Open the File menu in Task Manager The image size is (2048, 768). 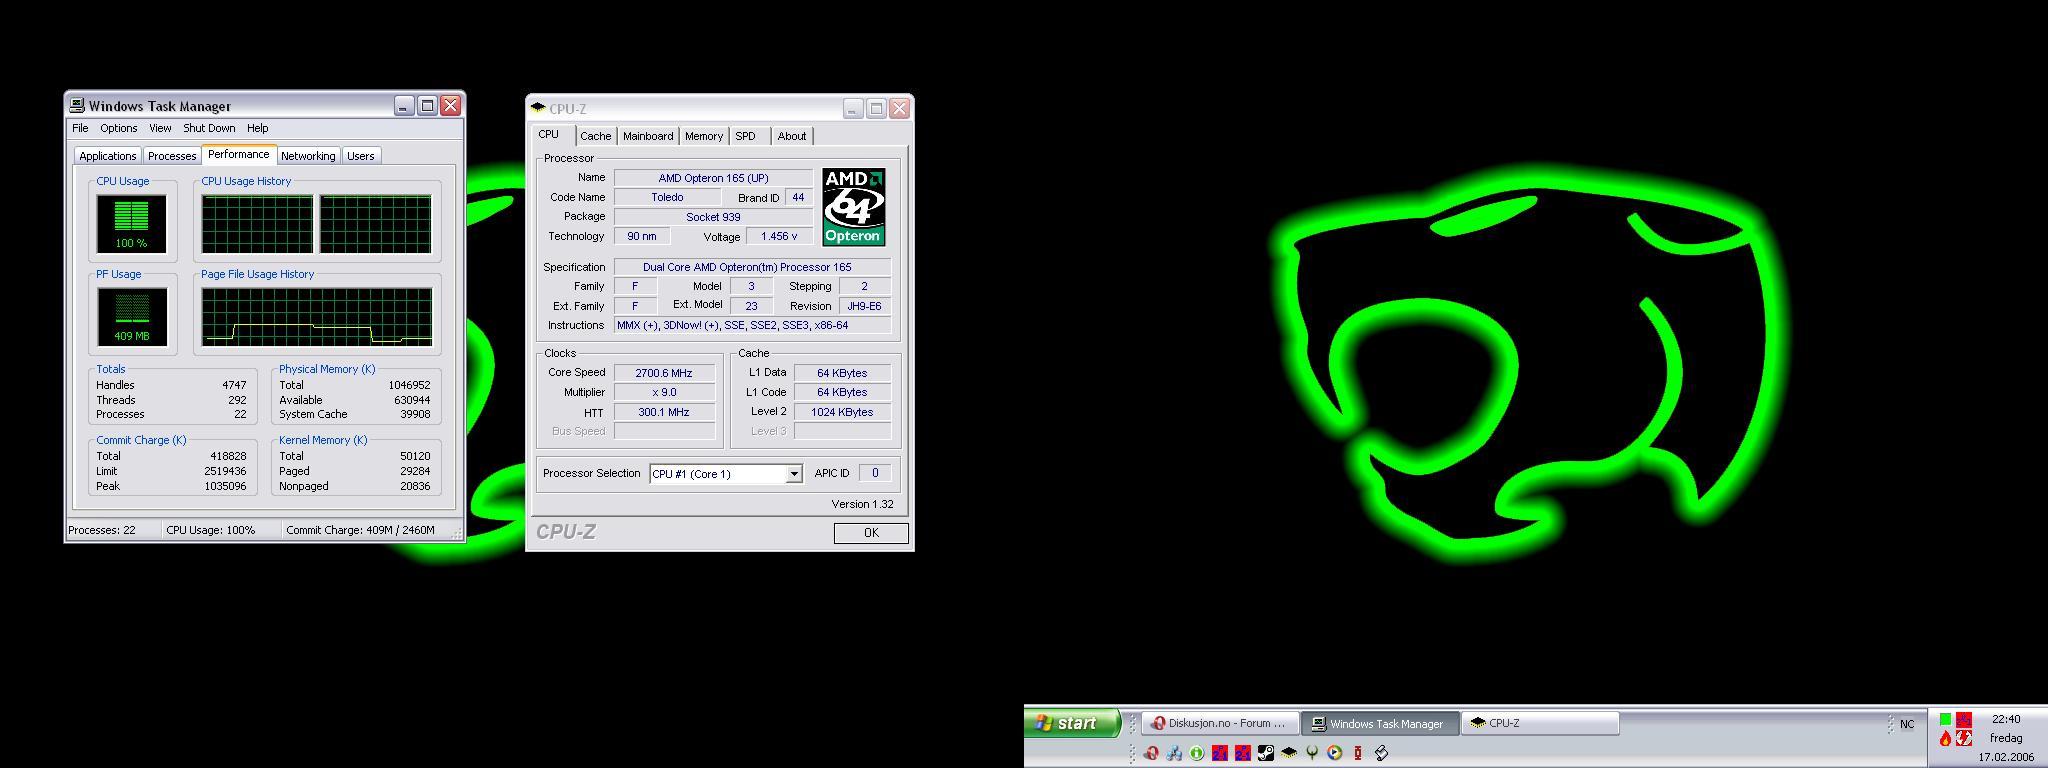point(80,128)
